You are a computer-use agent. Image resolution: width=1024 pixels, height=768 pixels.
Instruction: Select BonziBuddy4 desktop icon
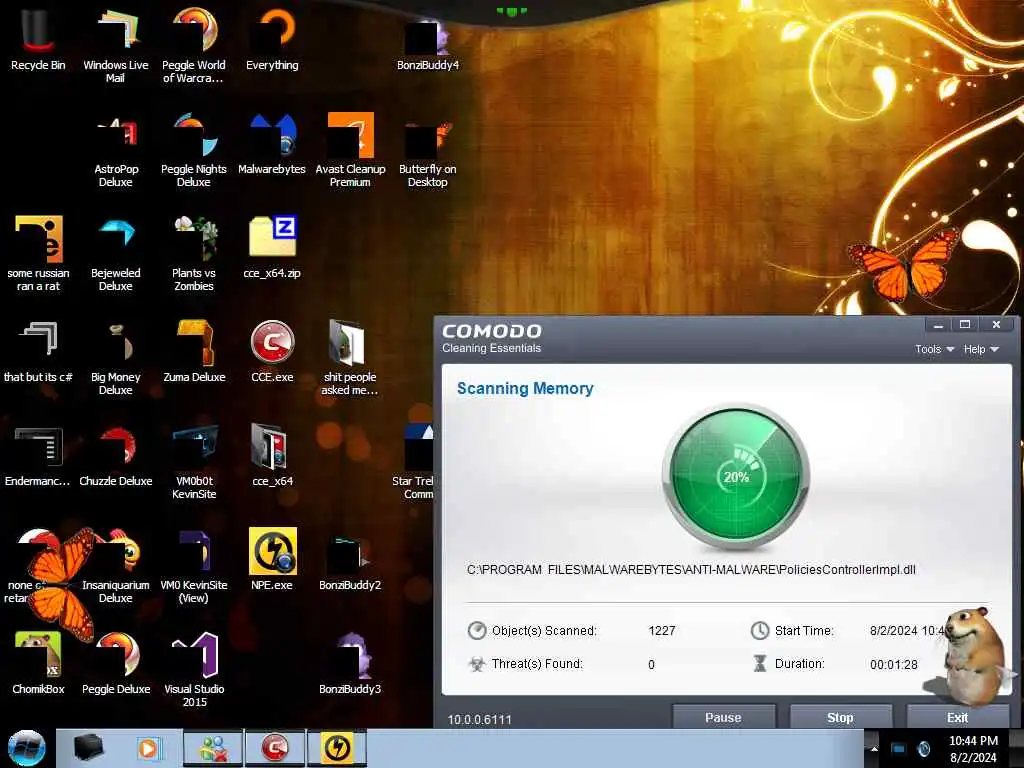tap(428, 44)
